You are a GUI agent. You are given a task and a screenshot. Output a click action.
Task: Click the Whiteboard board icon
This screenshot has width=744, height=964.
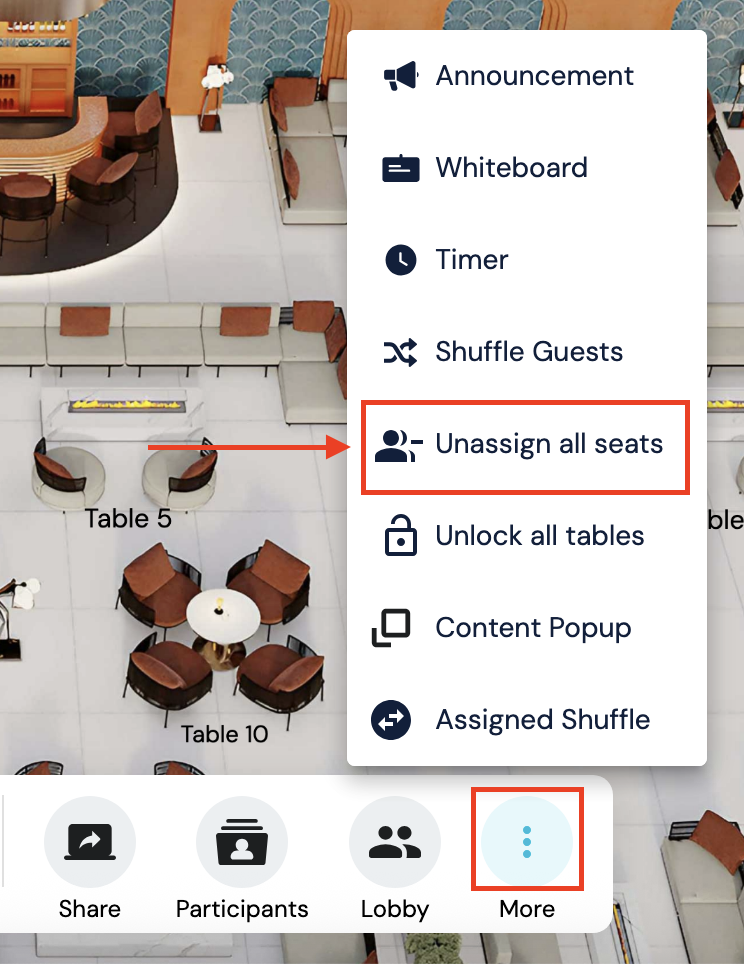(x=401, y=168)
